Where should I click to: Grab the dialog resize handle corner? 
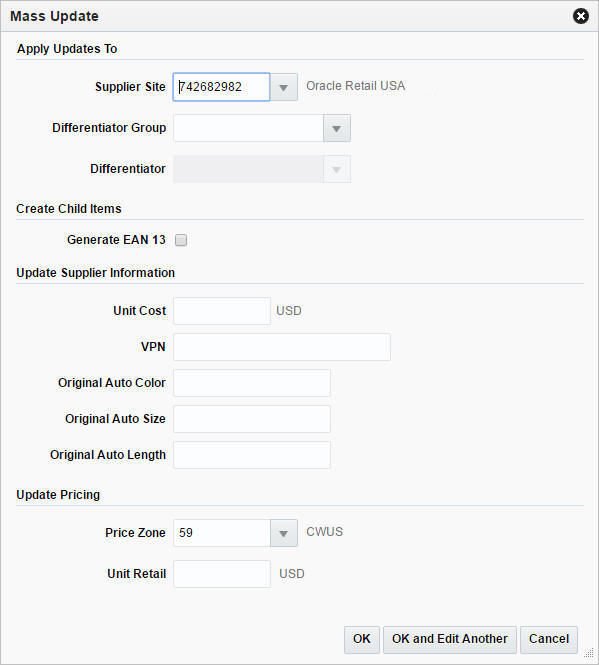tap(589, 653)
